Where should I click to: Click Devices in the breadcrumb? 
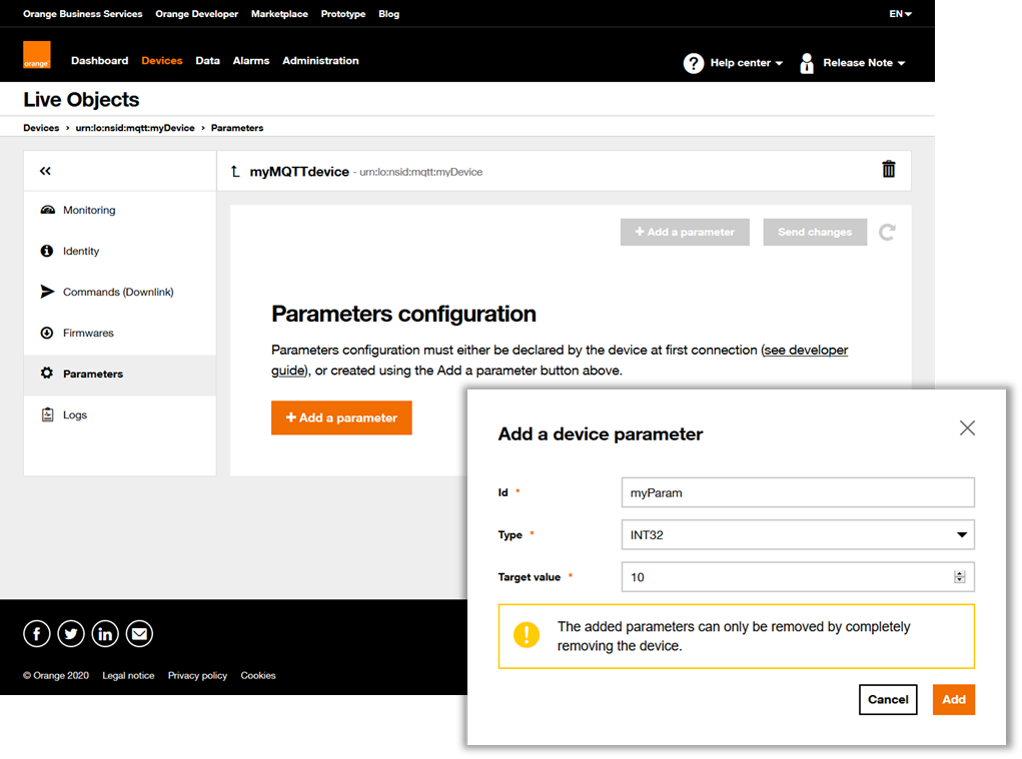(x=41, y=128)
